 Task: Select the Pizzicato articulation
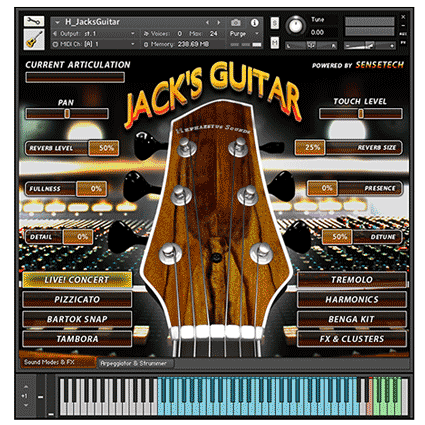pos(77,299)
